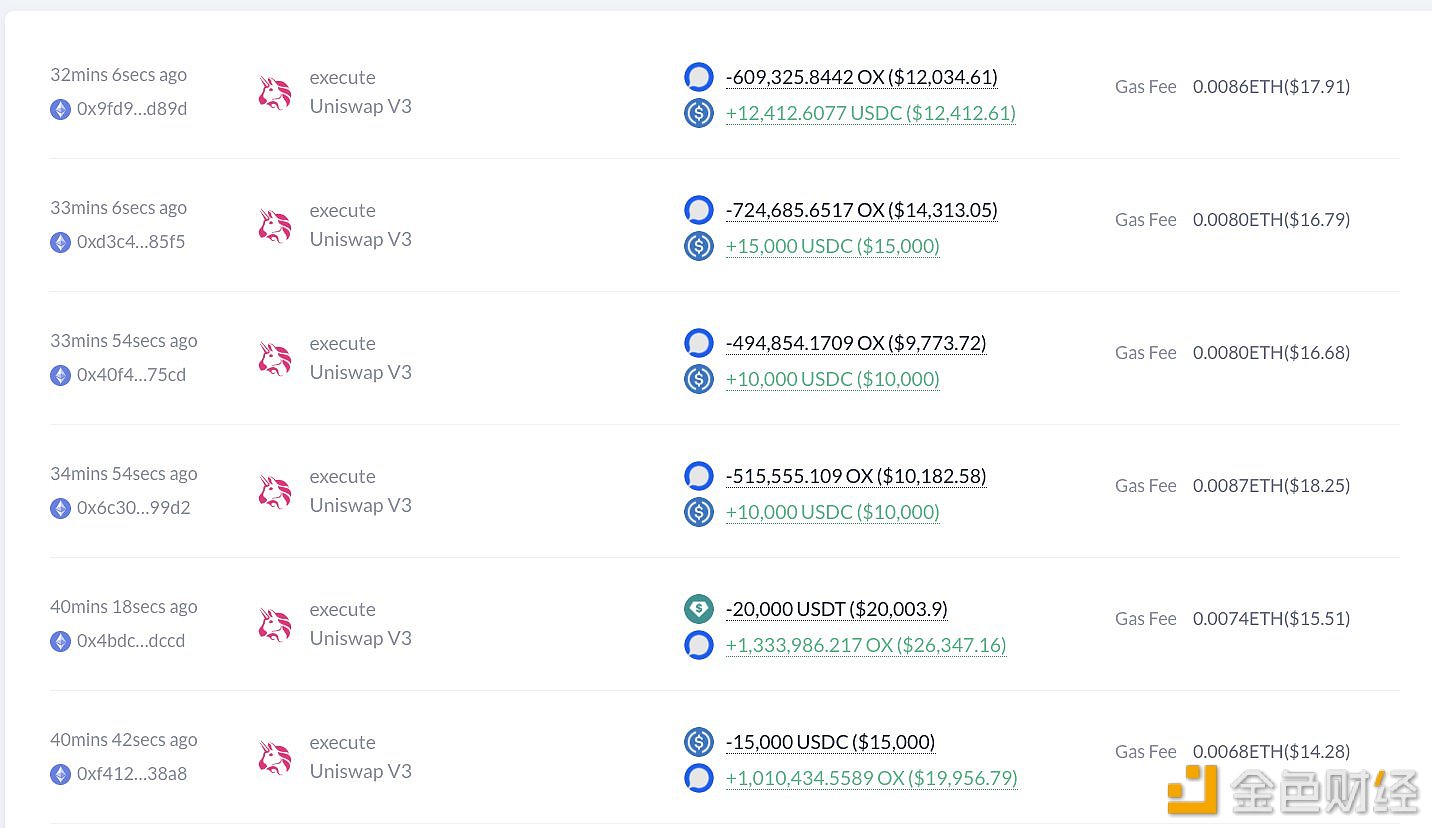1432x828 pixels.
Task: Click the -20,000 USDT amount link
Action: tap(837, 609)
